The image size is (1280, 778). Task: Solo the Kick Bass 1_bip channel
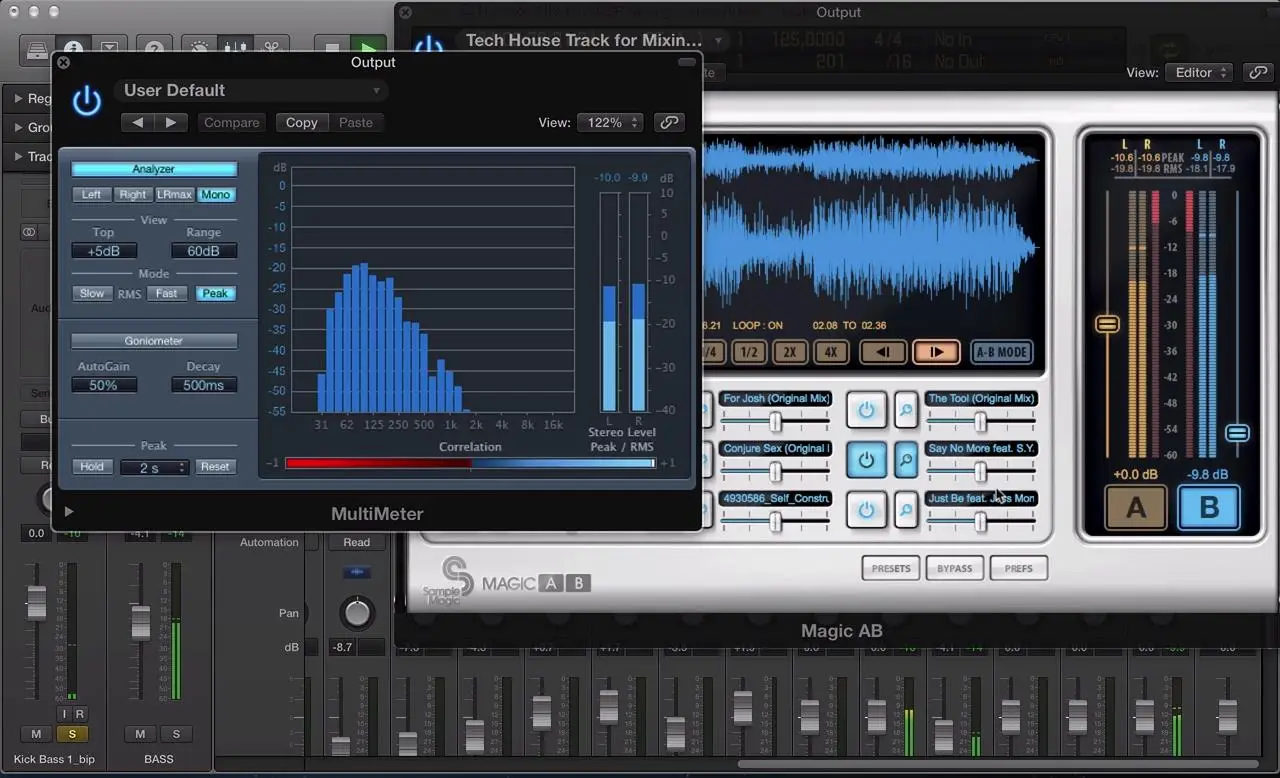[71, 734]
